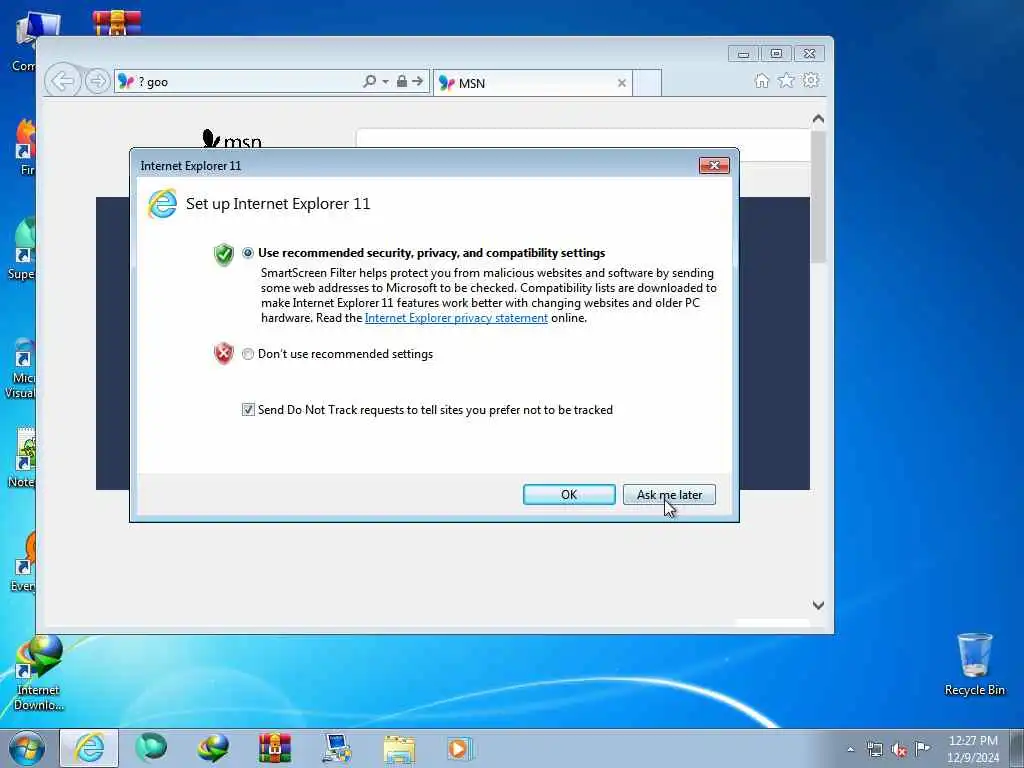Click the security lock icon in address bar
Viewport: 1024px width, 768px height.
[402, 81]
